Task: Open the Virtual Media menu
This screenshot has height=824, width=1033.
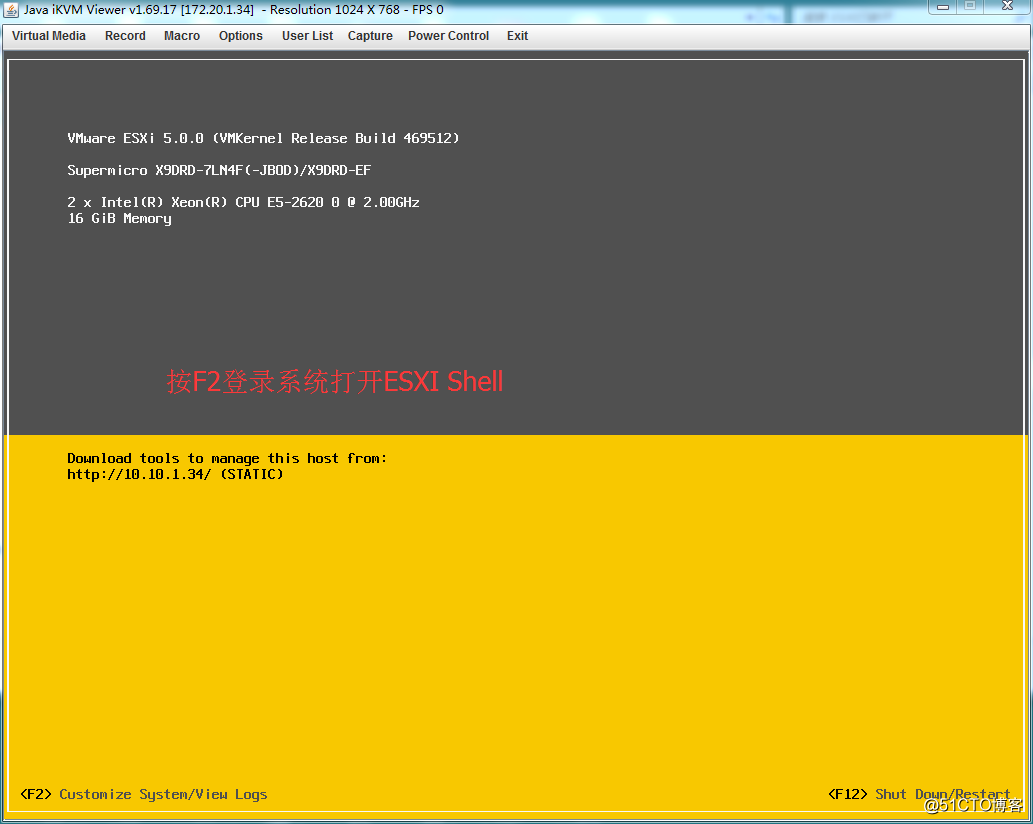Action: [x=49, y=36]
